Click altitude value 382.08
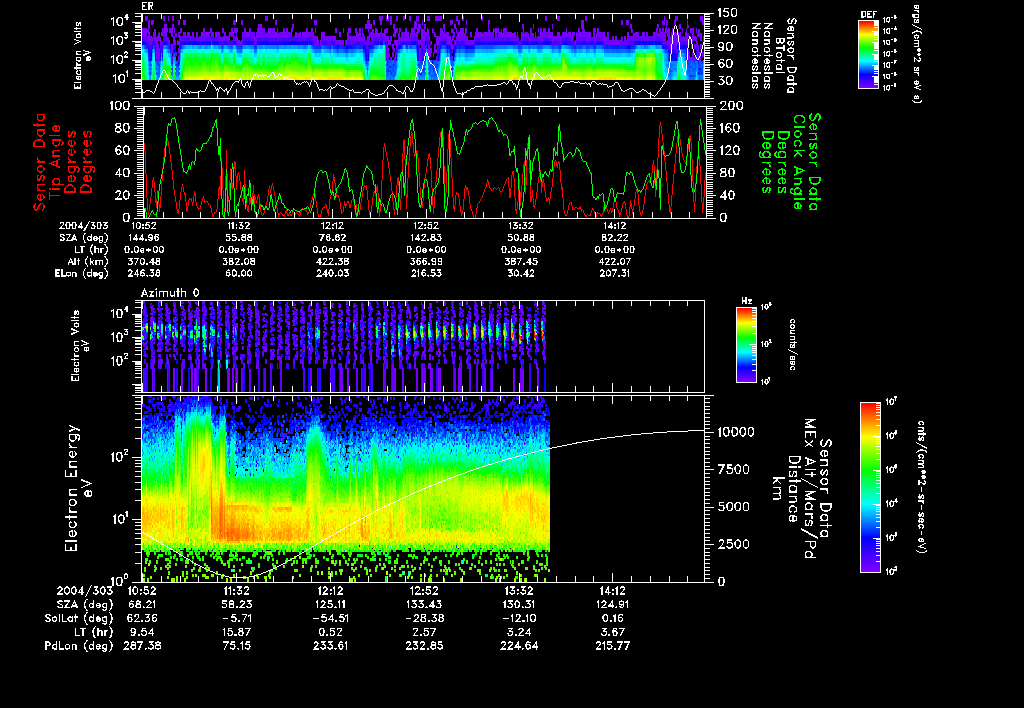 coord(238,262)
